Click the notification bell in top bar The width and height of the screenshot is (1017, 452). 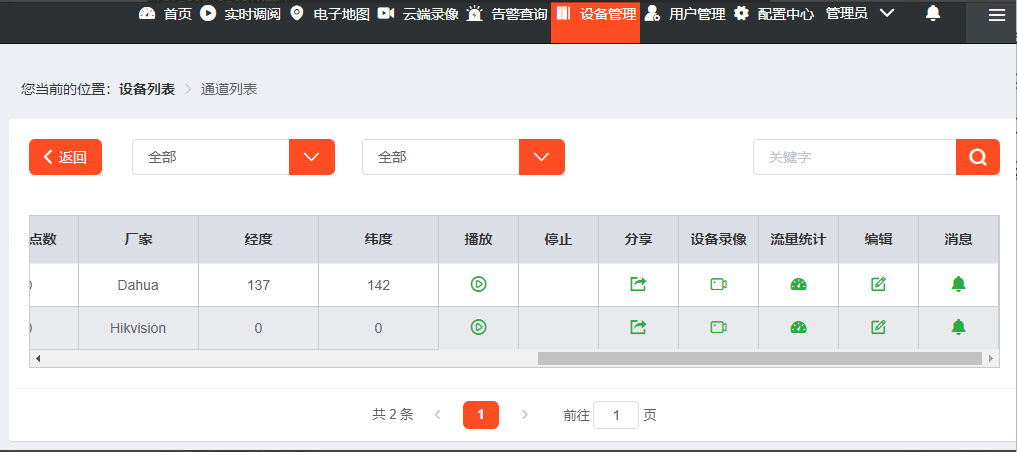933,14
